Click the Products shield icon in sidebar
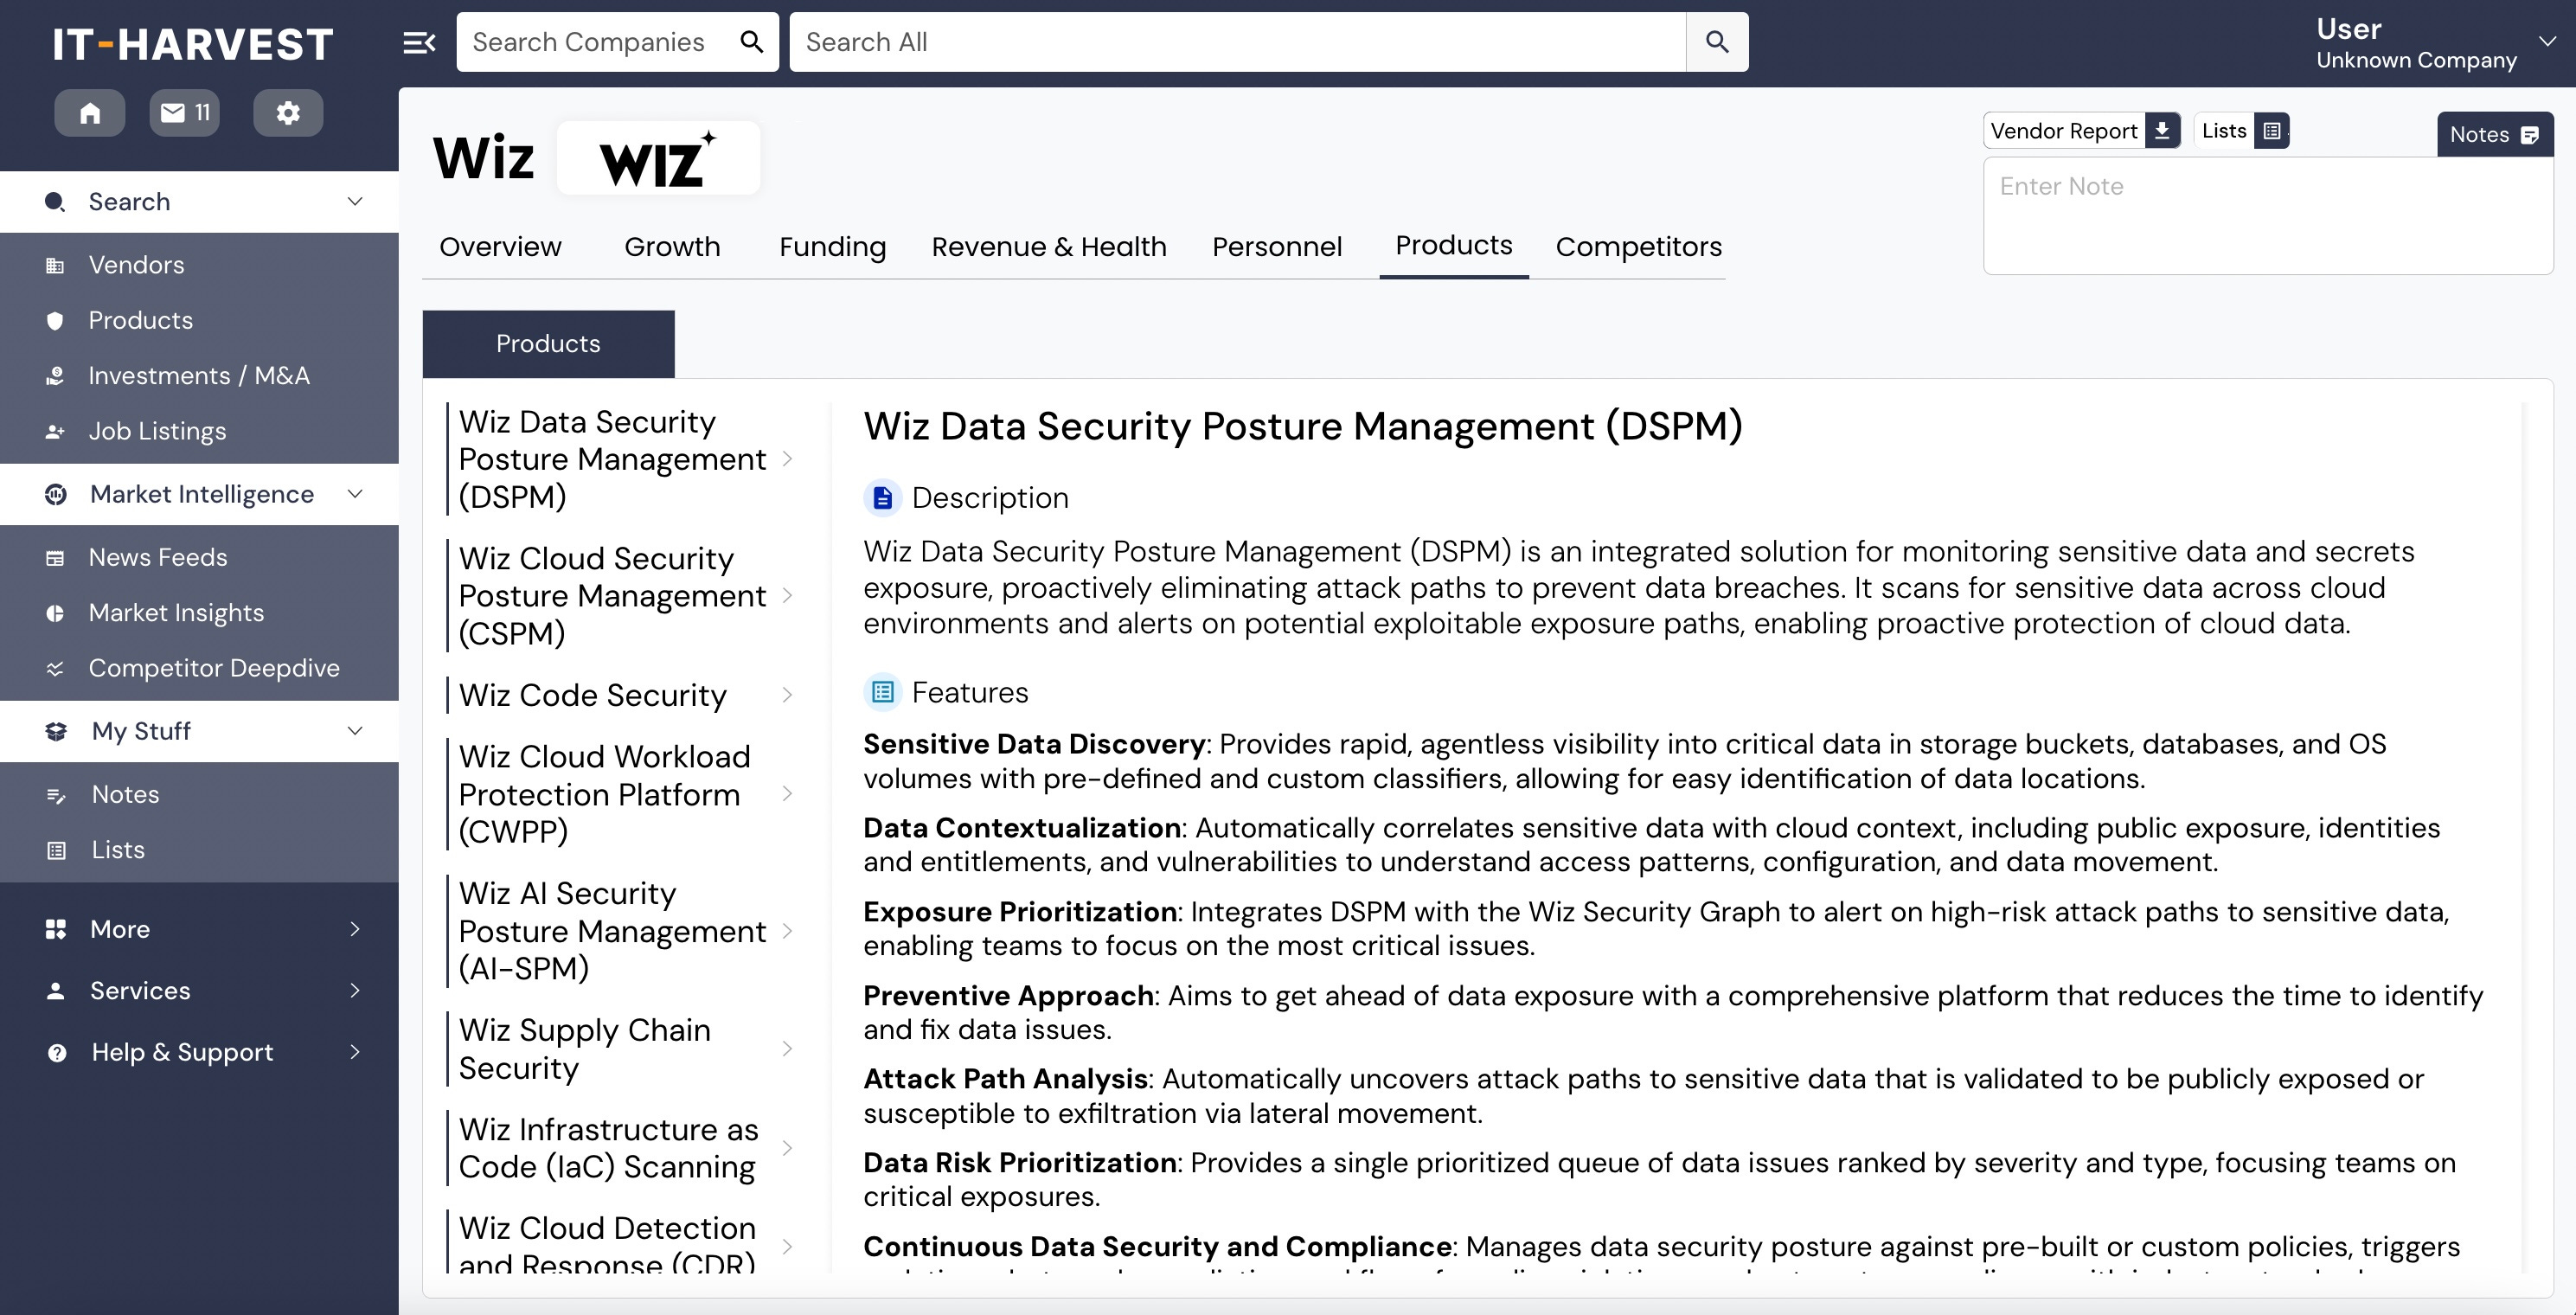The image size is (2576, 1315). (55, 321)
